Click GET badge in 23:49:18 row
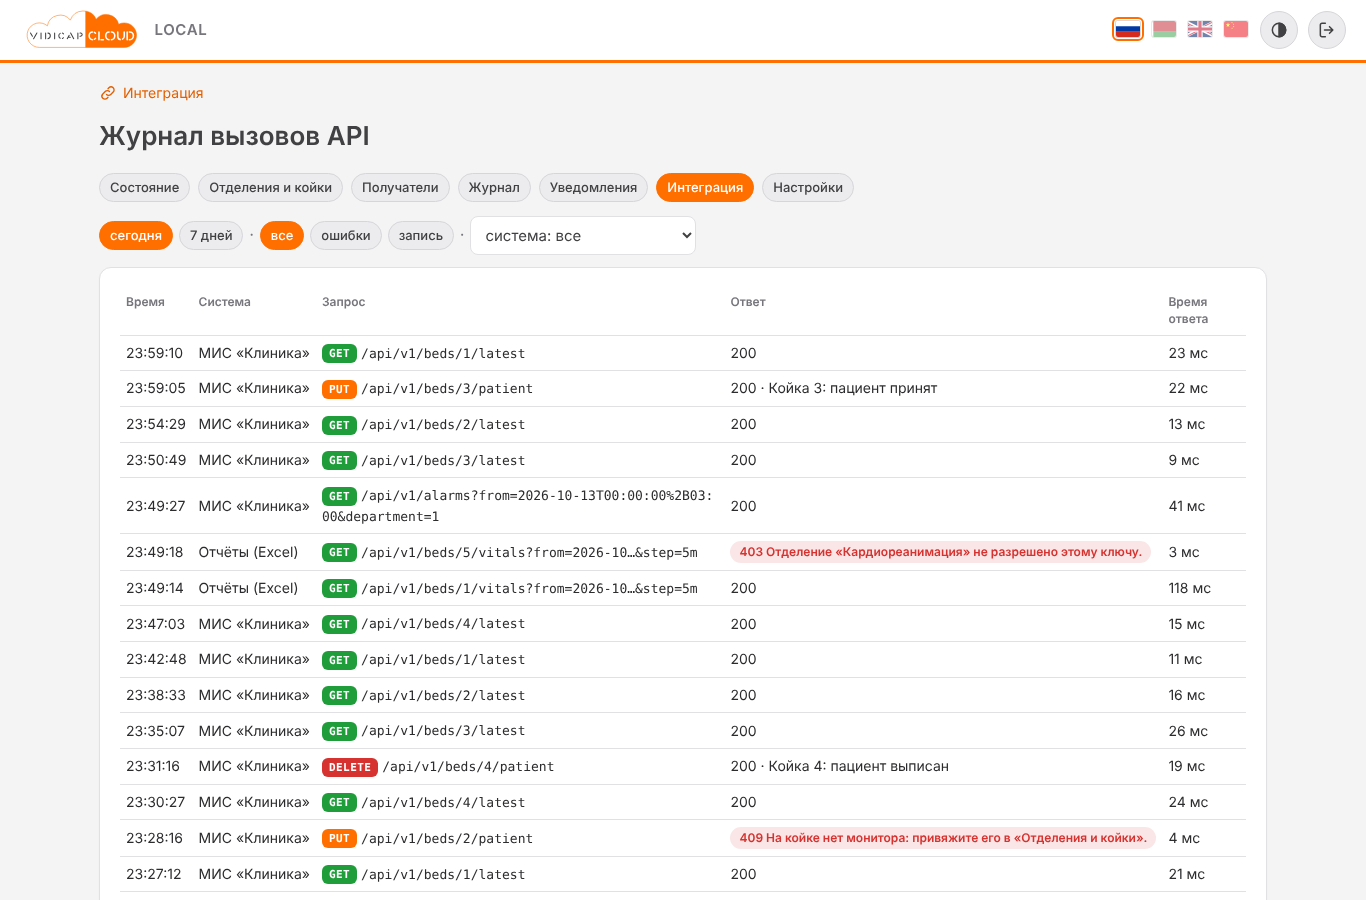 point(339,552)
